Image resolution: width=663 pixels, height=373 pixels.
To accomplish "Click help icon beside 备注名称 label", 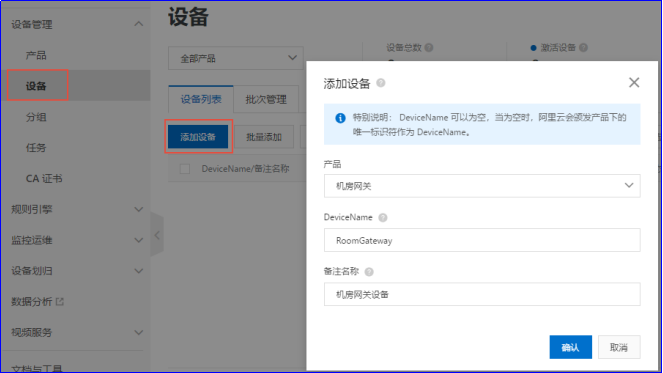I will [369, 272].
